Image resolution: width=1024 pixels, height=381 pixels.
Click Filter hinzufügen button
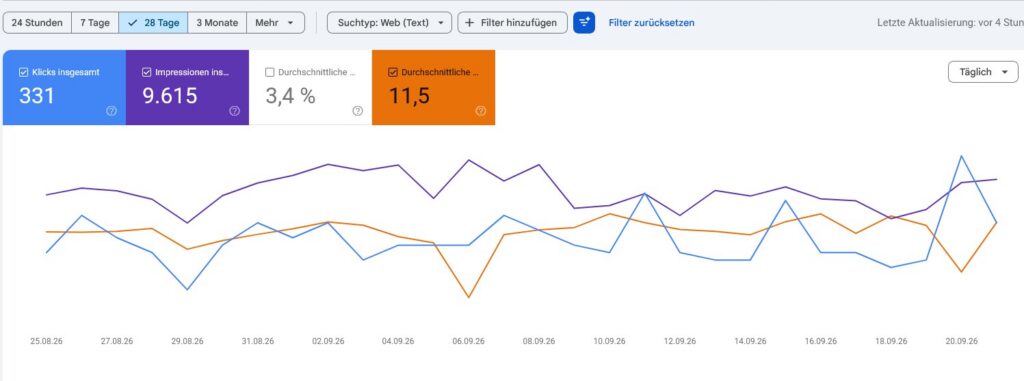click(x=513, y=22)
